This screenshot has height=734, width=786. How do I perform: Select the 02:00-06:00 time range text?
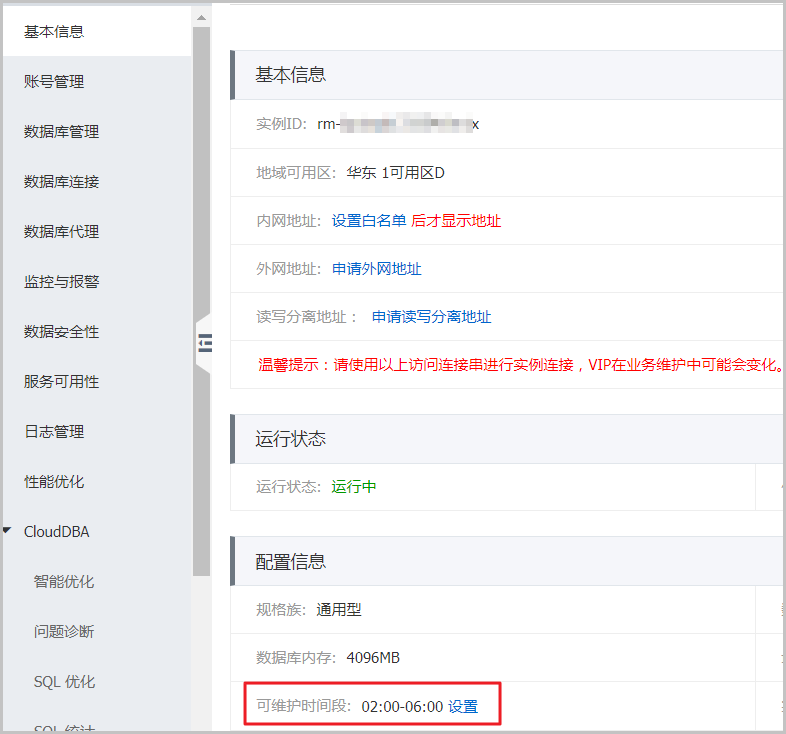point(402,706)
